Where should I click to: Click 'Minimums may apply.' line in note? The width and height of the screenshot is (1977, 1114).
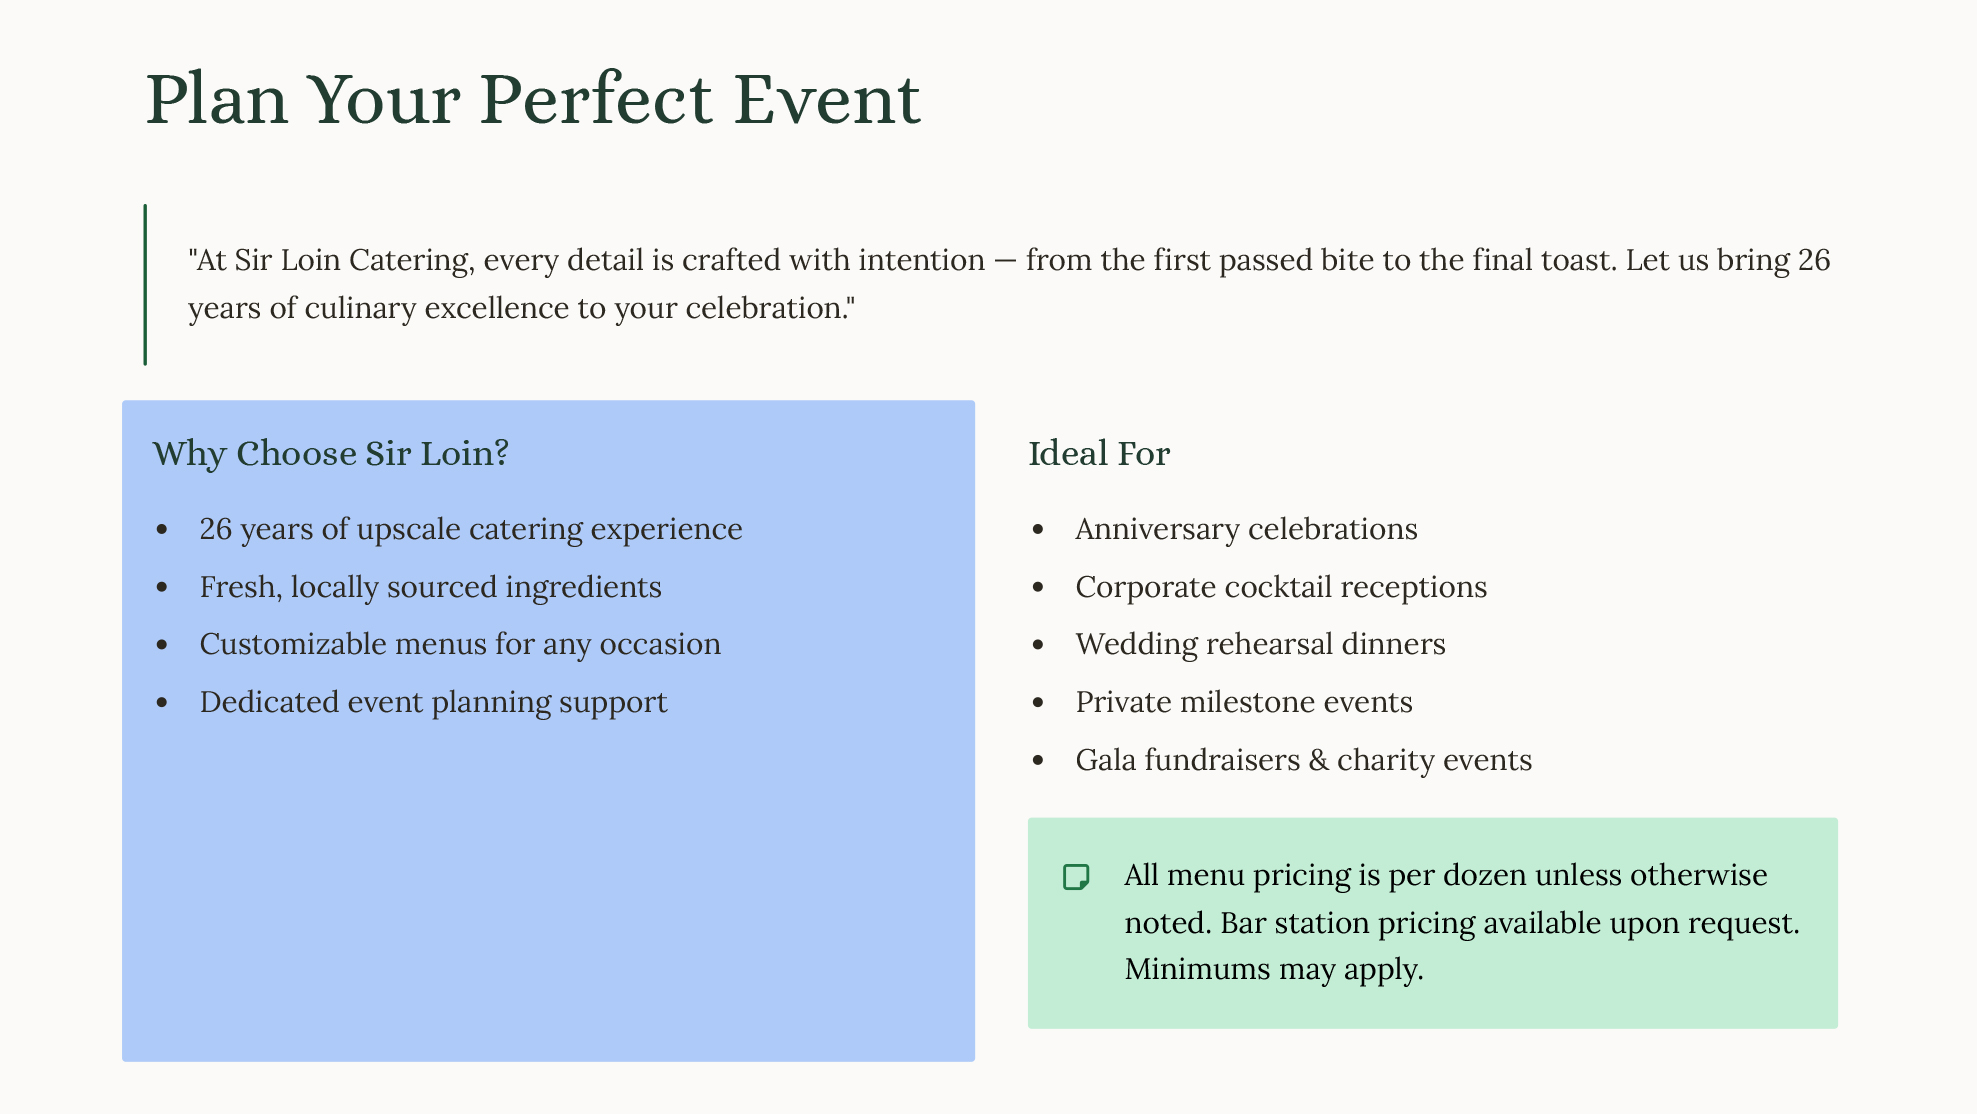coord(1273,969)
